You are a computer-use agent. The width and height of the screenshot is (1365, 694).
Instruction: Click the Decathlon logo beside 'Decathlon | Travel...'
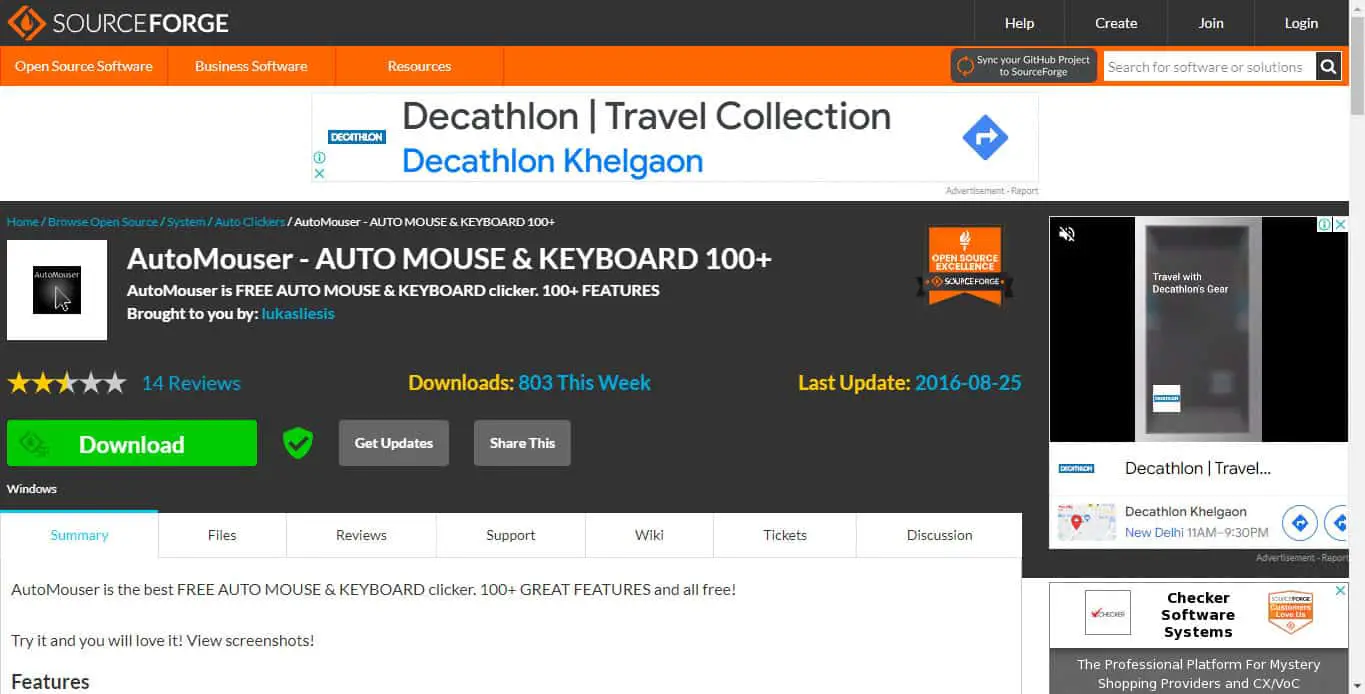[1077, 468]
